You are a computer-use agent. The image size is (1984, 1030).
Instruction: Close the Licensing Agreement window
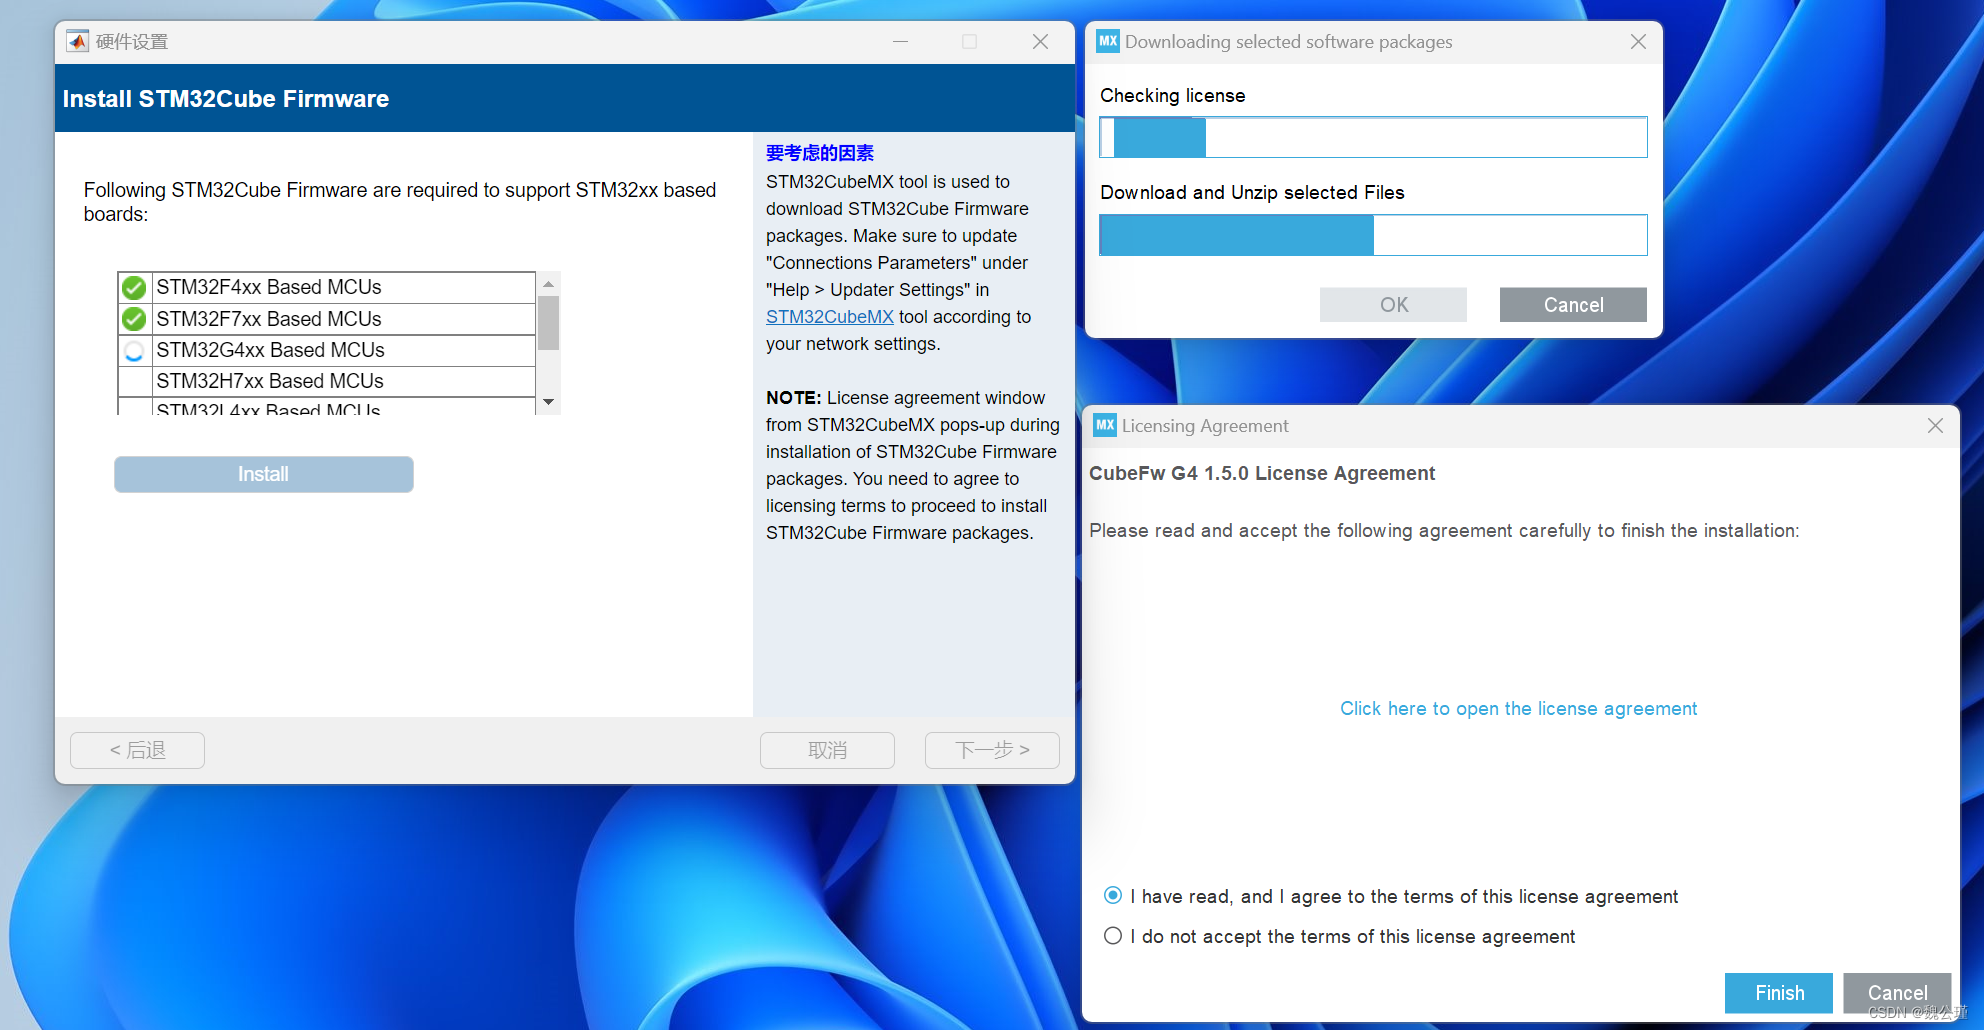click(x=1935, y=426)
